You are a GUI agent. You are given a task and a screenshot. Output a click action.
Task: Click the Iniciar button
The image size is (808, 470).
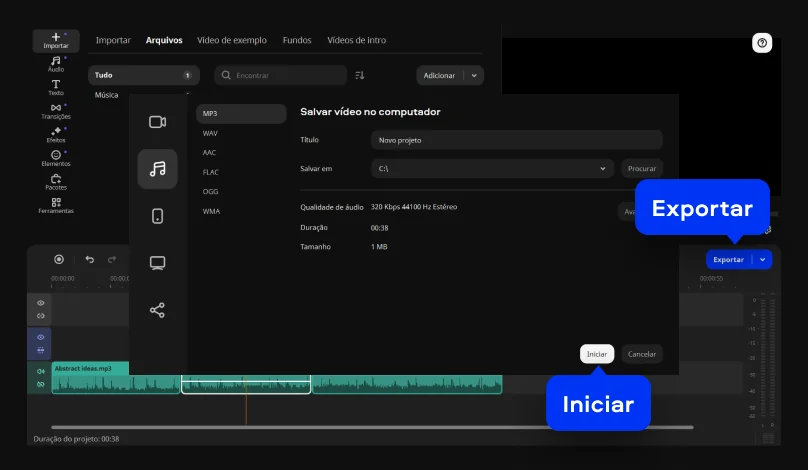(x=597, y=354)
